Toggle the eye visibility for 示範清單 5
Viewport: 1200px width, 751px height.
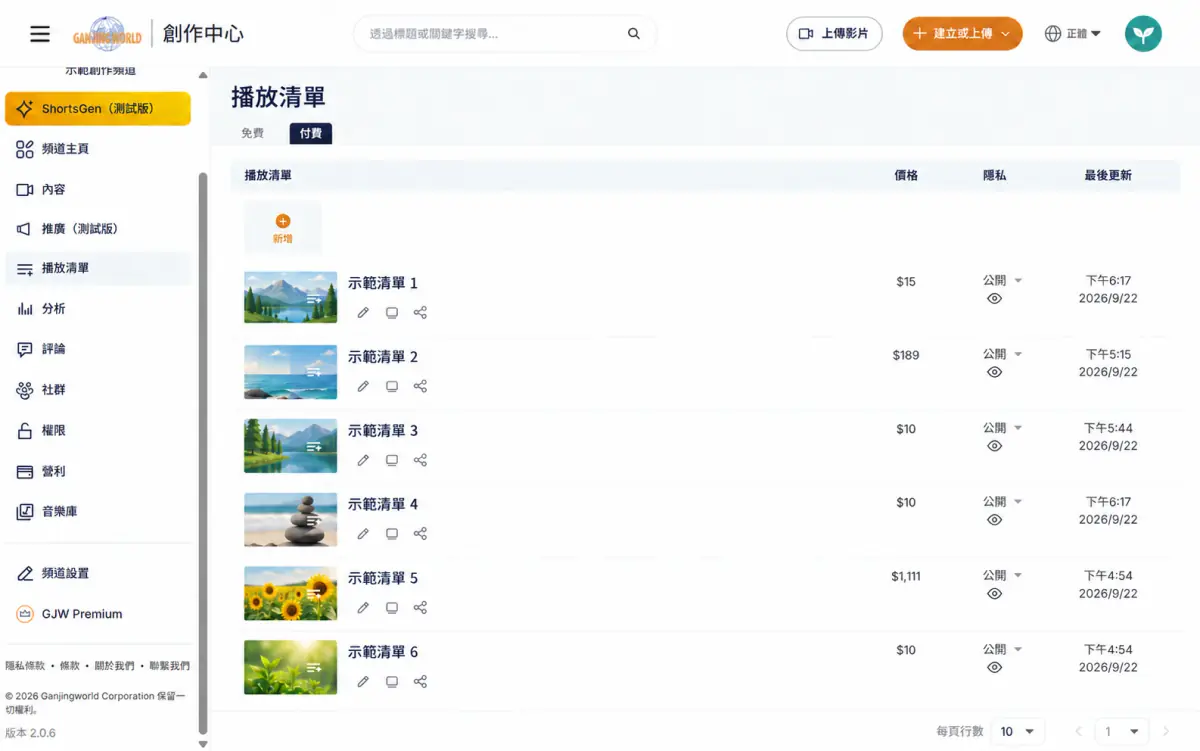pyautogui.click(x=994, y=594)
